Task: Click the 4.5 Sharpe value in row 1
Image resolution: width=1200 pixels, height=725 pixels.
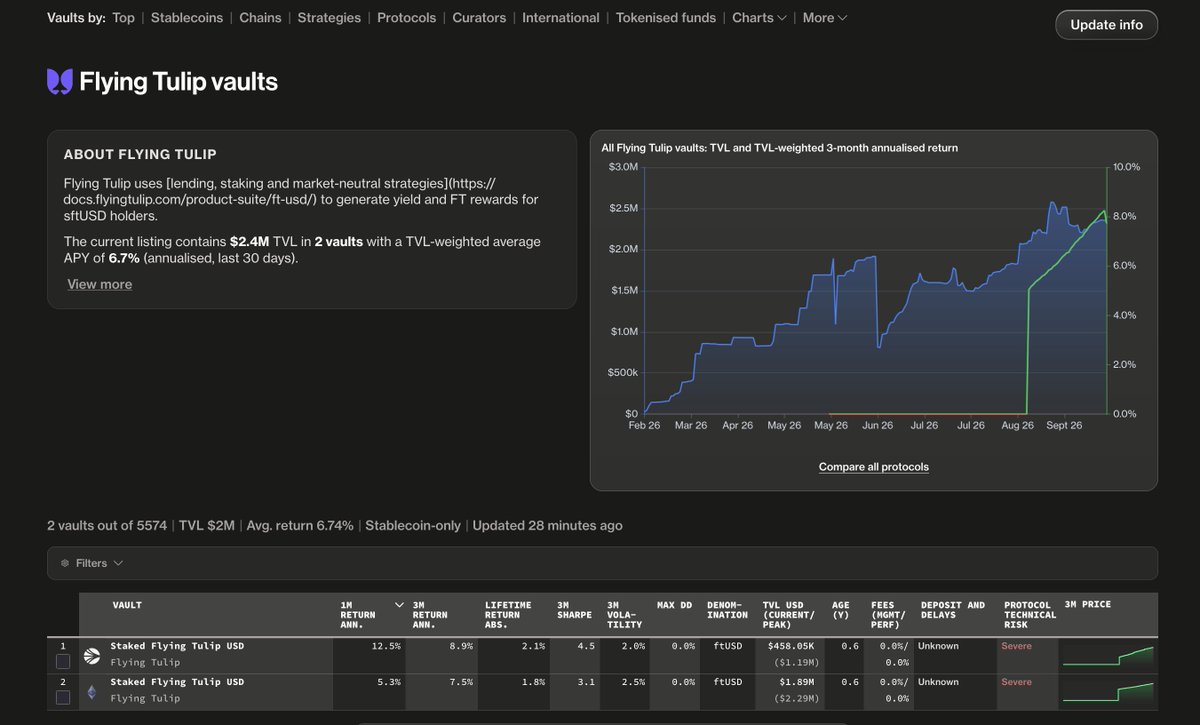Action: [586, 646]
